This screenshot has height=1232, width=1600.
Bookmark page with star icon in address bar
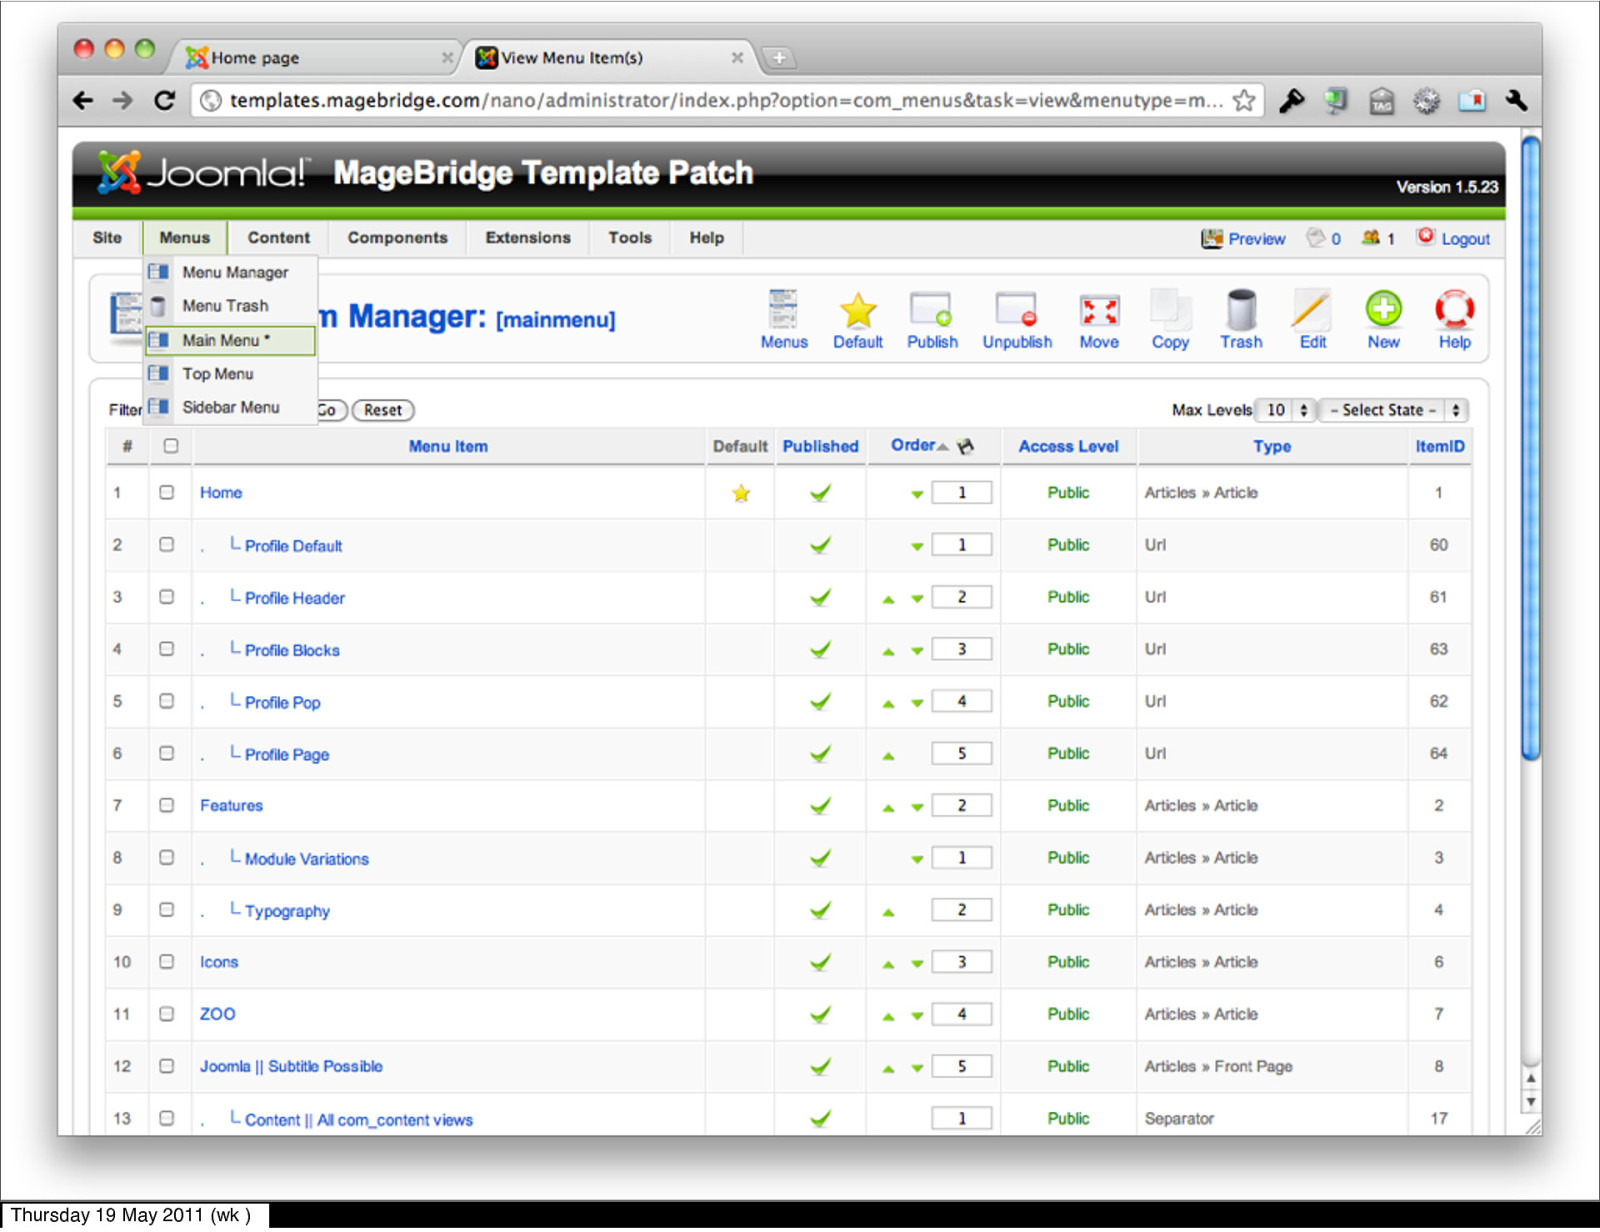tap(1244, 100)
